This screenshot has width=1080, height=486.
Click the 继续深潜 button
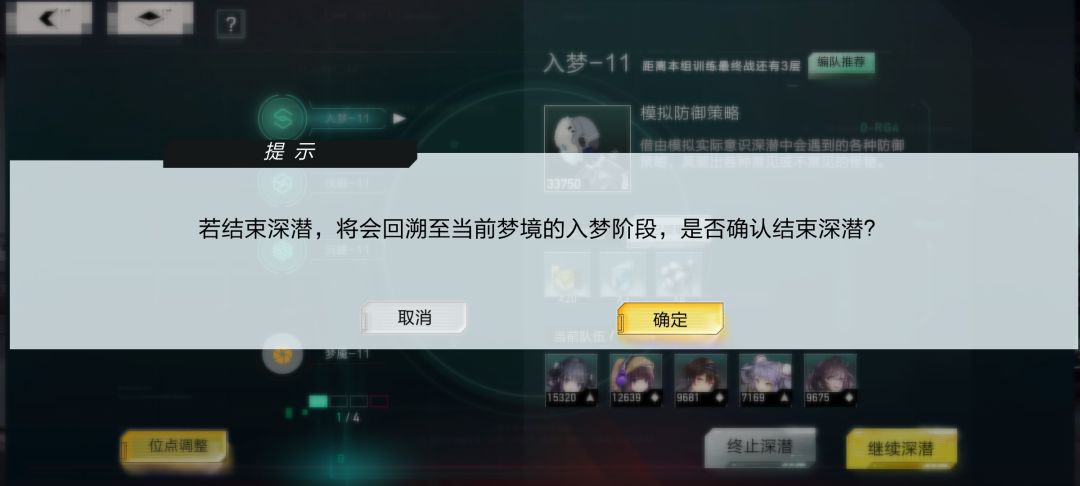[901, 449]
